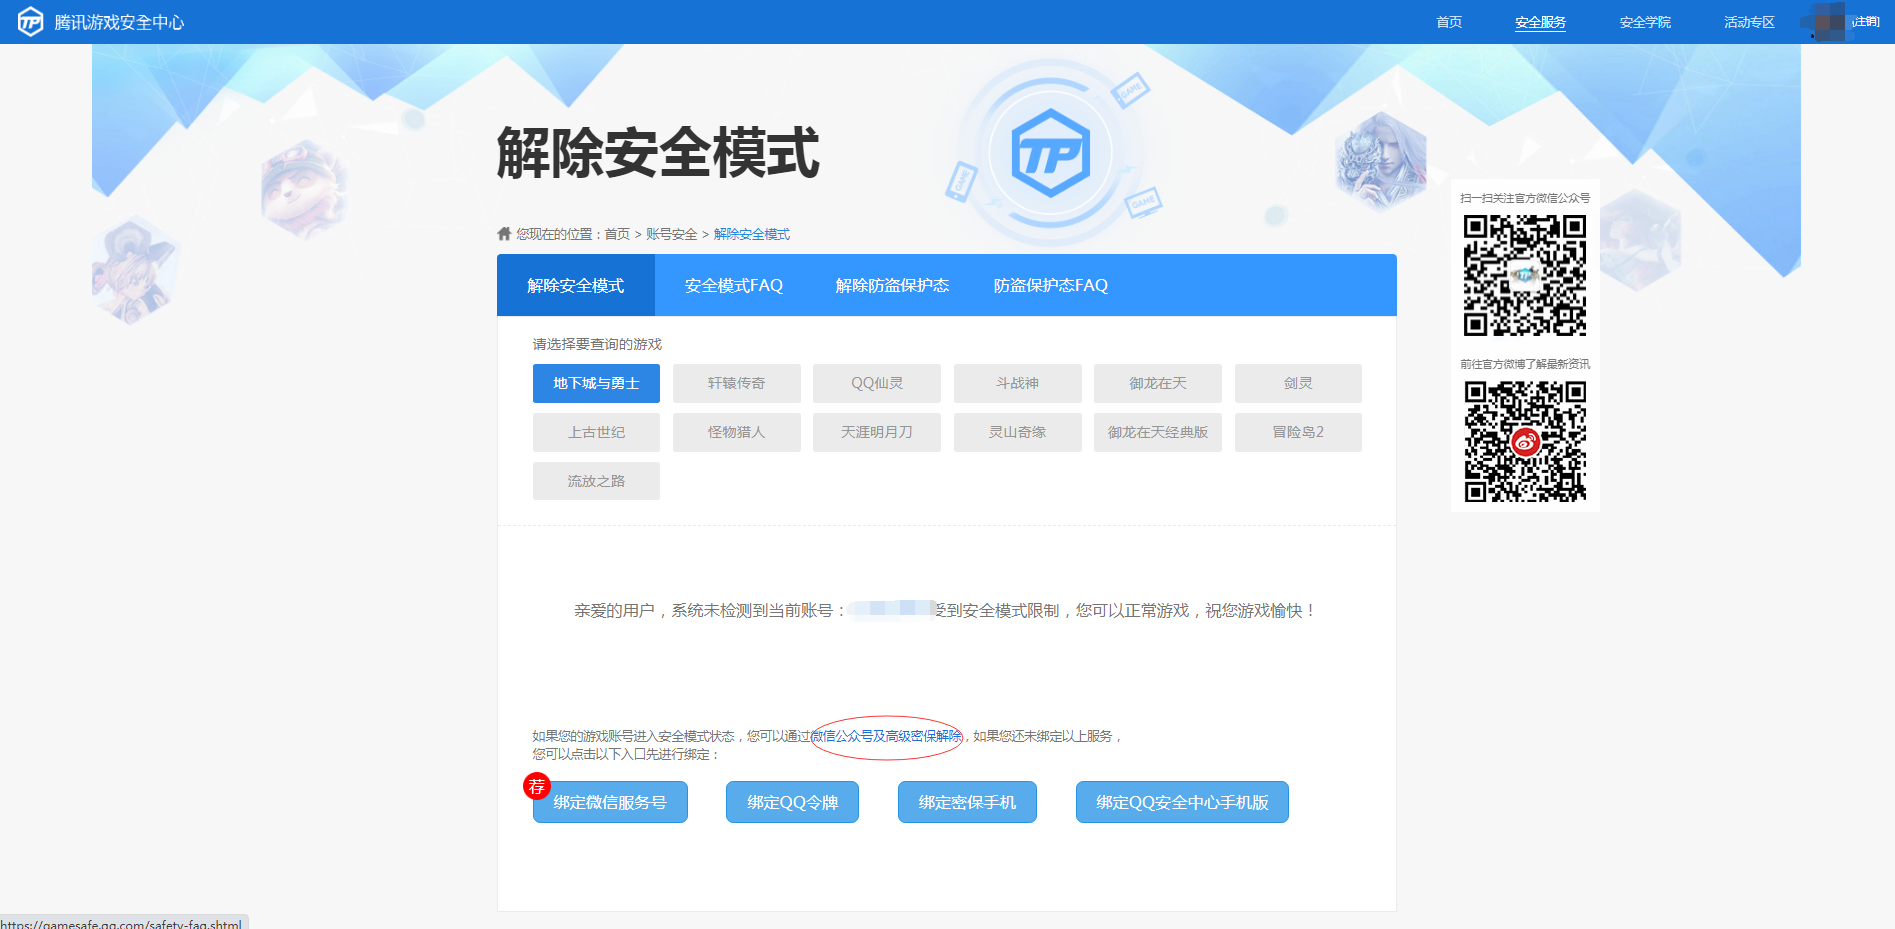Click the 请选择要查询的游戏 label text
The height and width of the screenshot is (929, 1895).
[597, 344]
